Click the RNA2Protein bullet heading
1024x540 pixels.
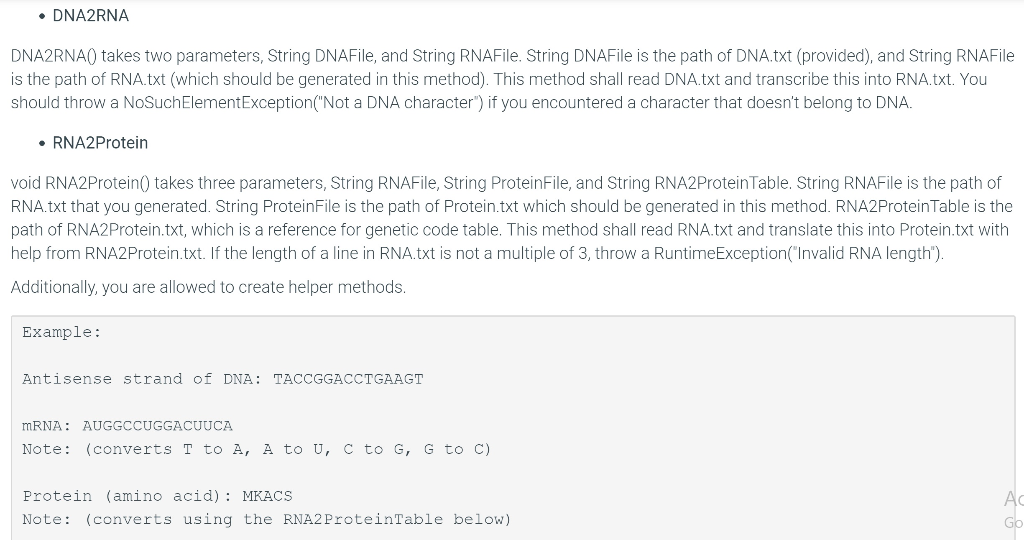[x=100, y=143]
